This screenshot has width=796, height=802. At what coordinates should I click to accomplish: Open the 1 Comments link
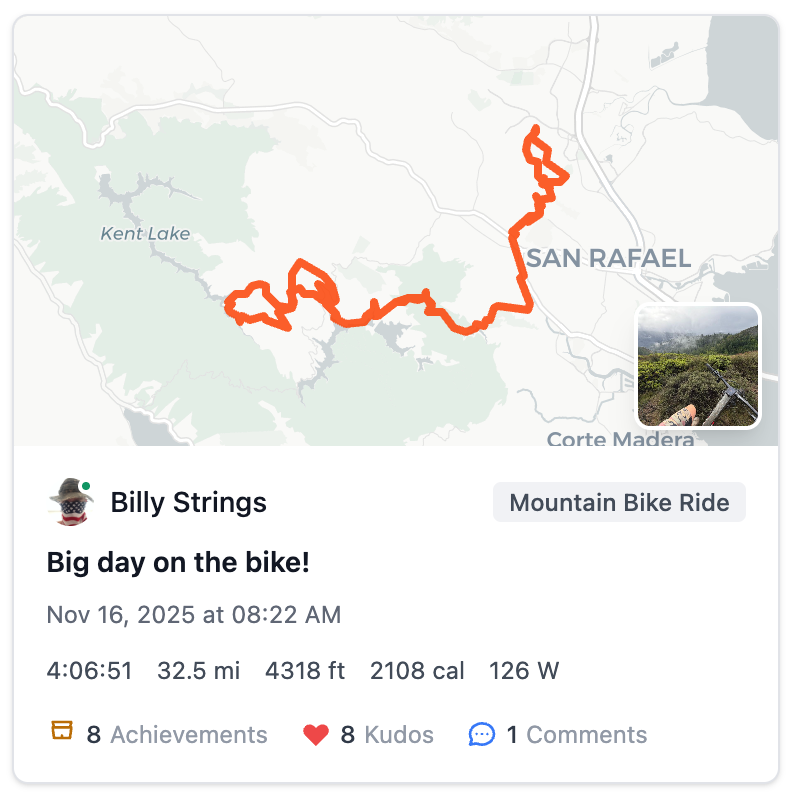pos(577,735)
